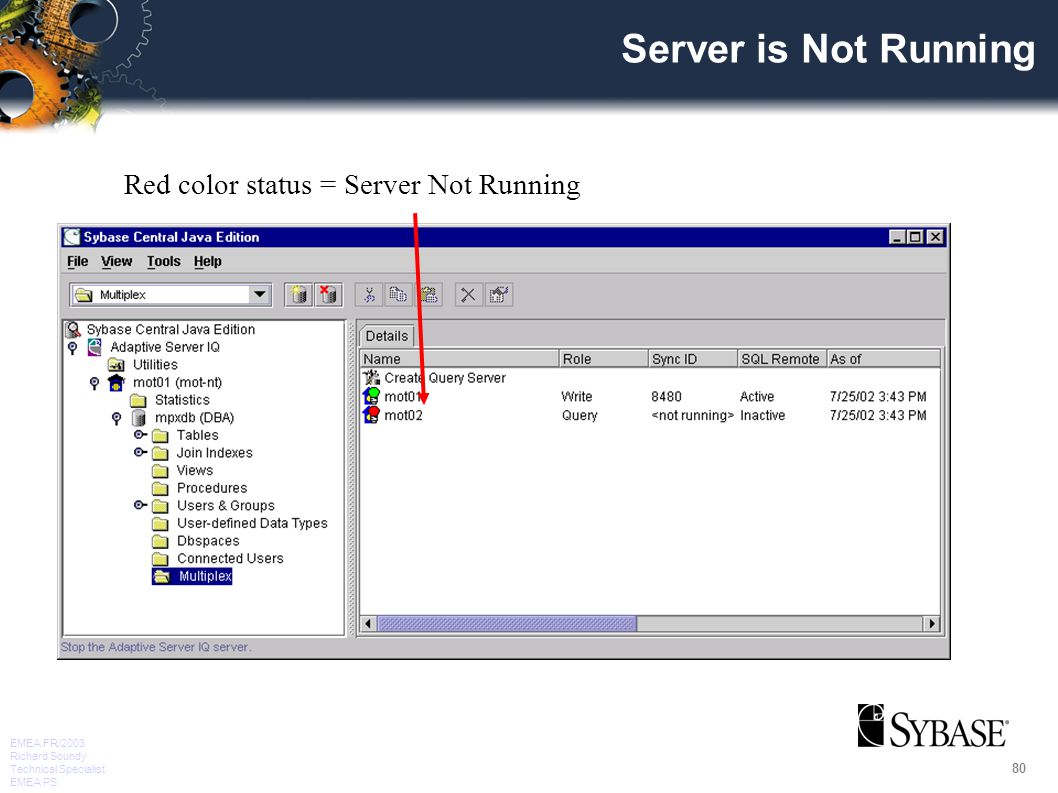Viewport: 1058px width, 793px height.
Task: Click the Properties toolbar icon
Action: coord(499,295)
